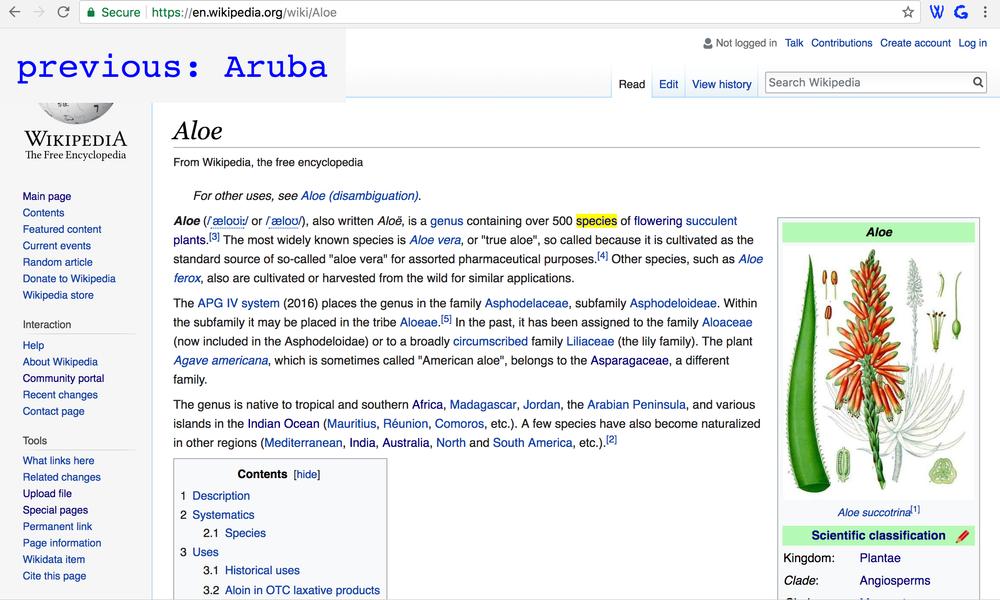Click the green secure padlock icon

coord(91,12)
